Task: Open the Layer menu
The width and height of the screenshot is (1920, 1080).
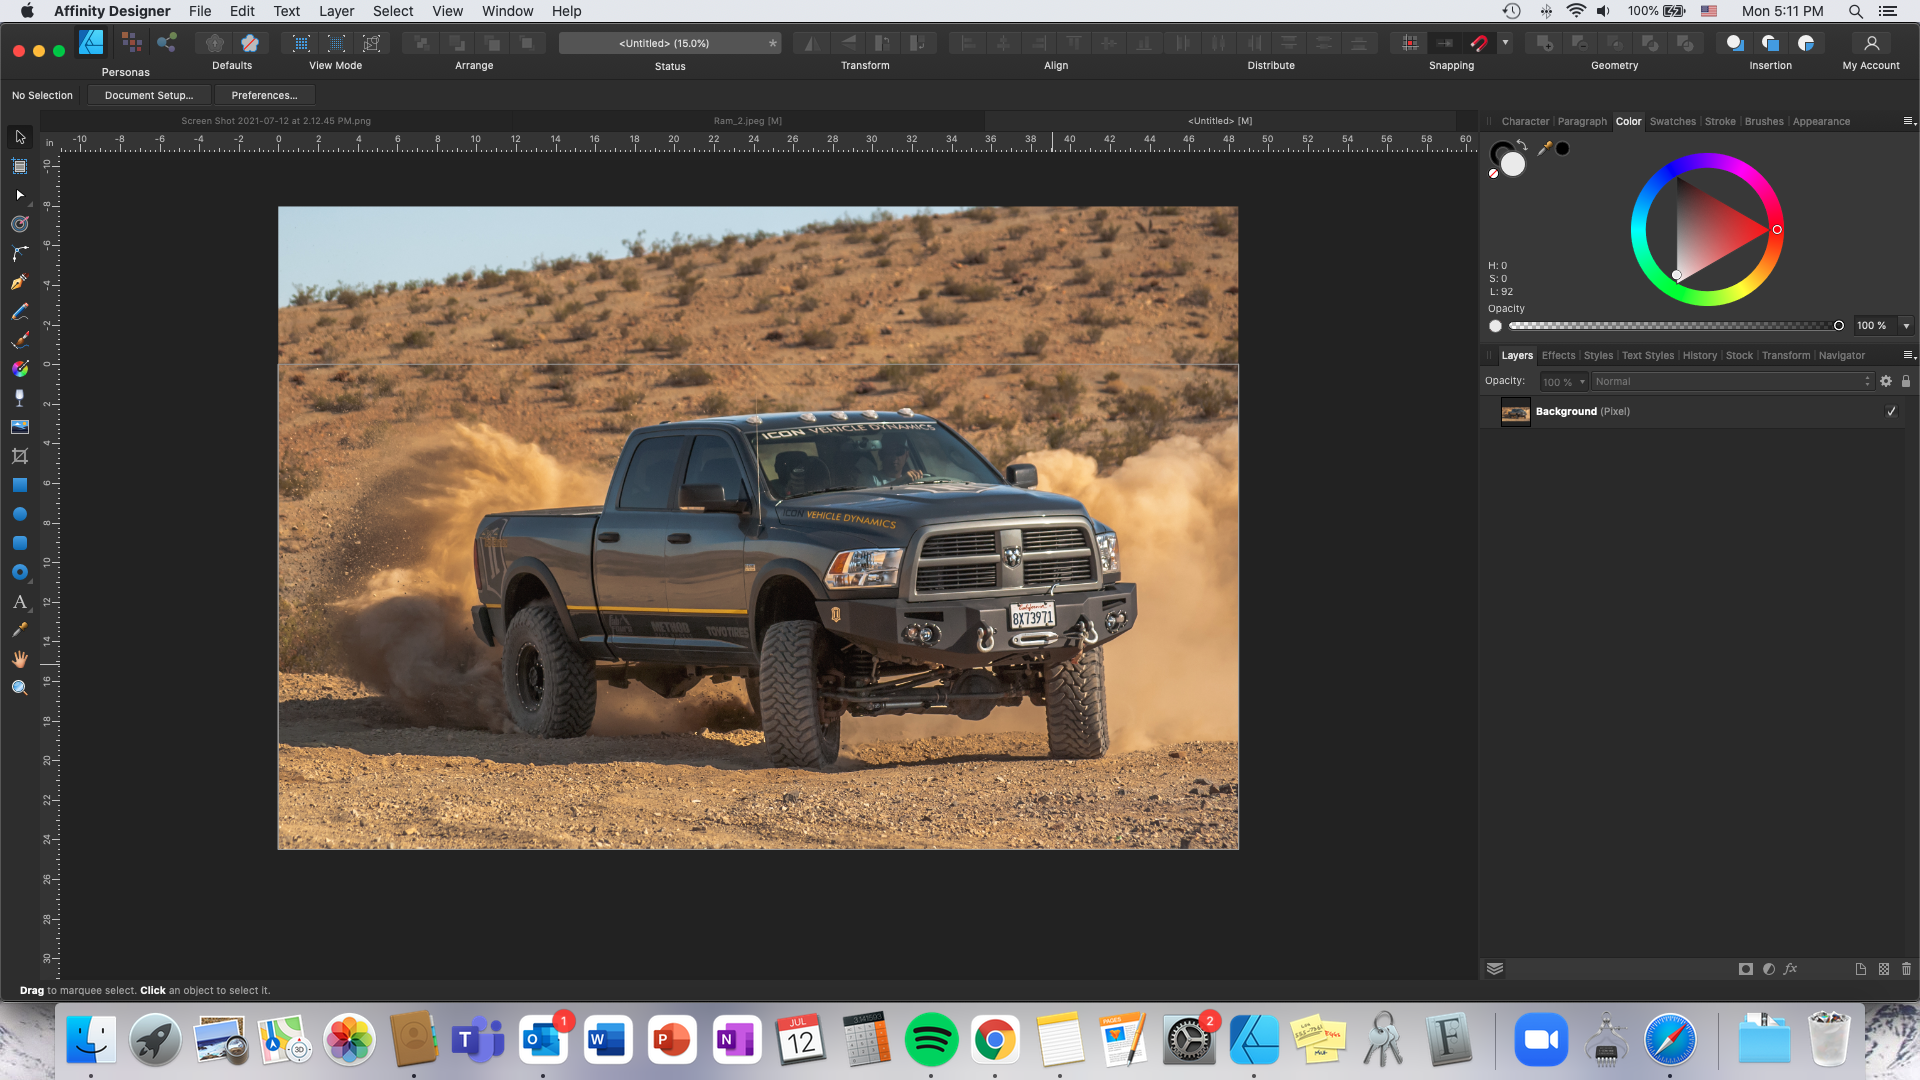Action: click(x=336, y=11)
